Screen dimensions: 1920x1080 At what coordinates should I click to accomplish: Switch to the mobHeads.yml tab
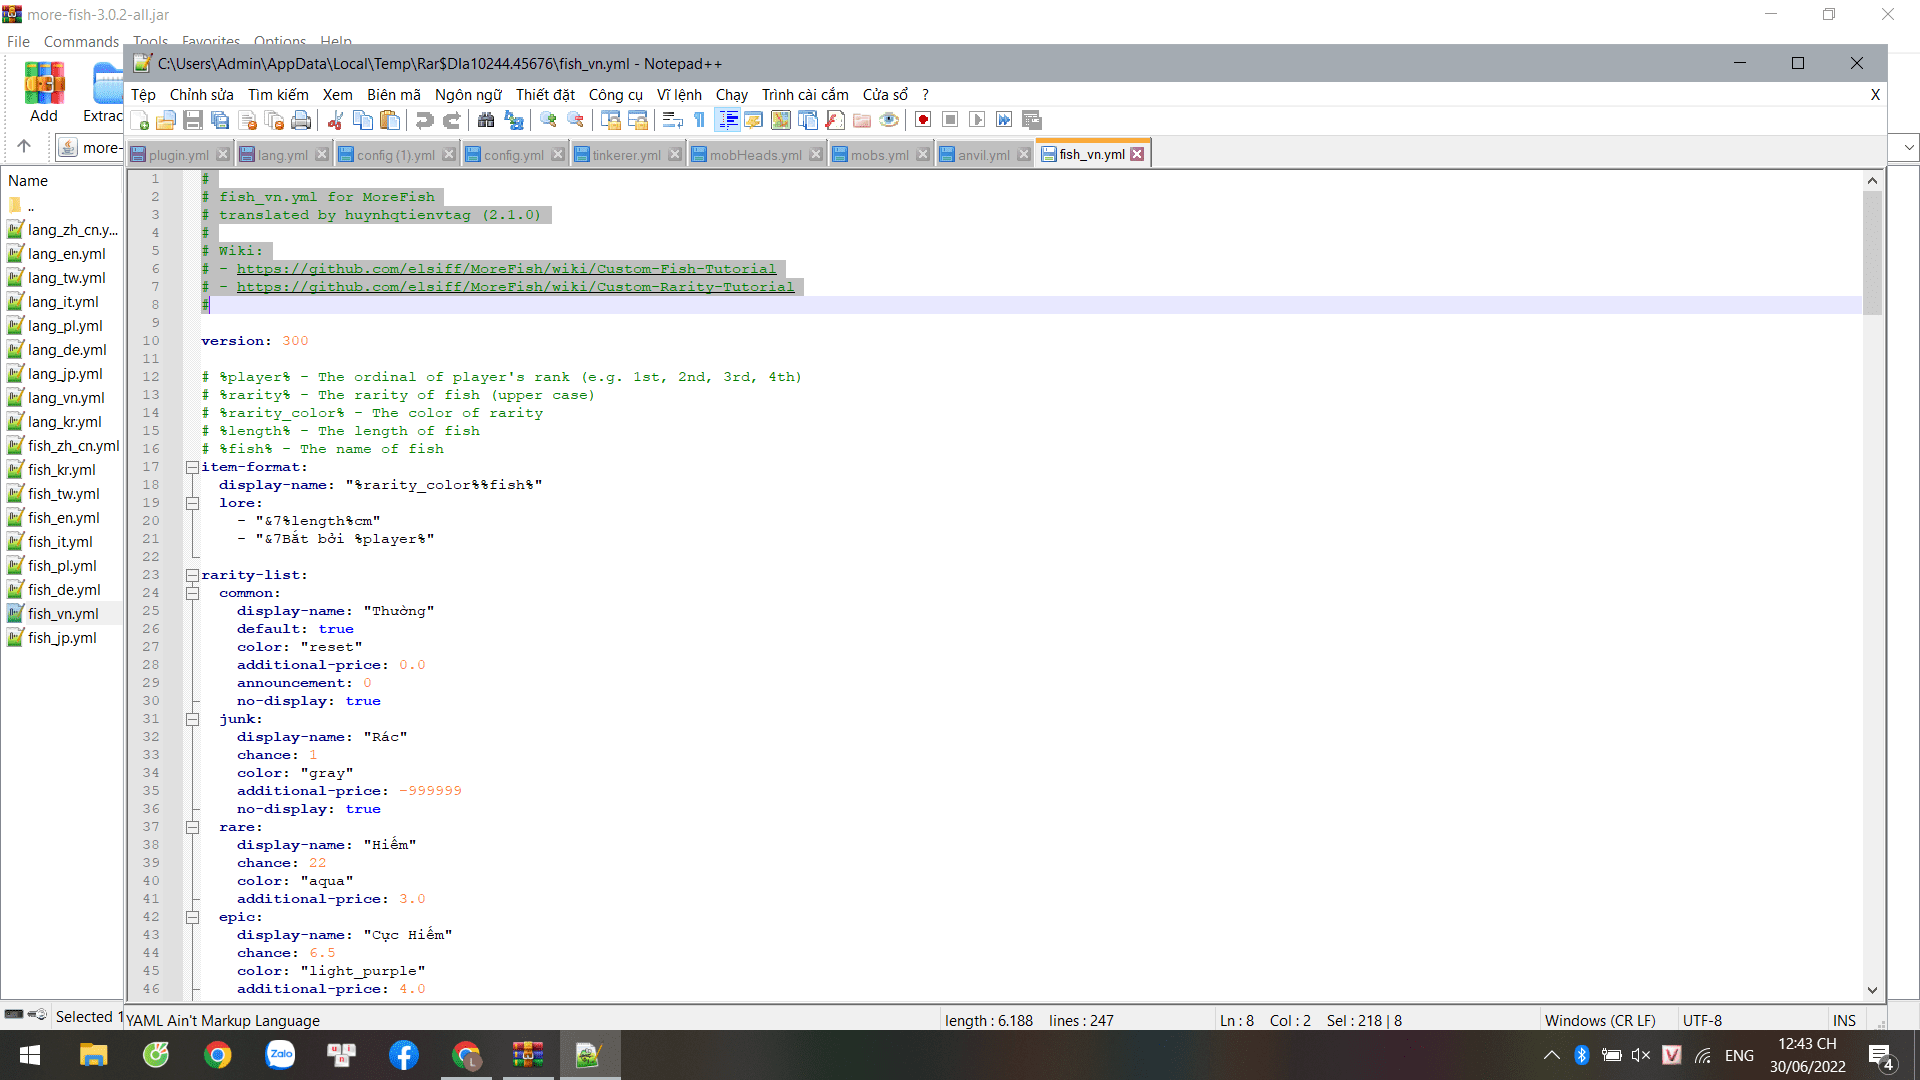click(755, 155)
